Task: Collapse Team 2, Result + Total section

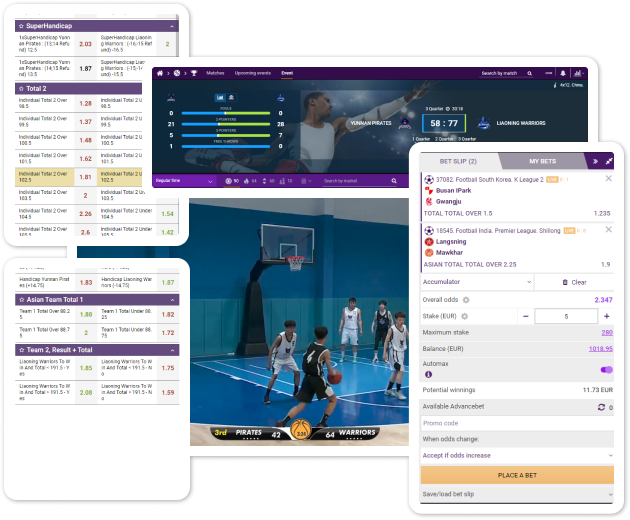Action: (x=172, y=350)
